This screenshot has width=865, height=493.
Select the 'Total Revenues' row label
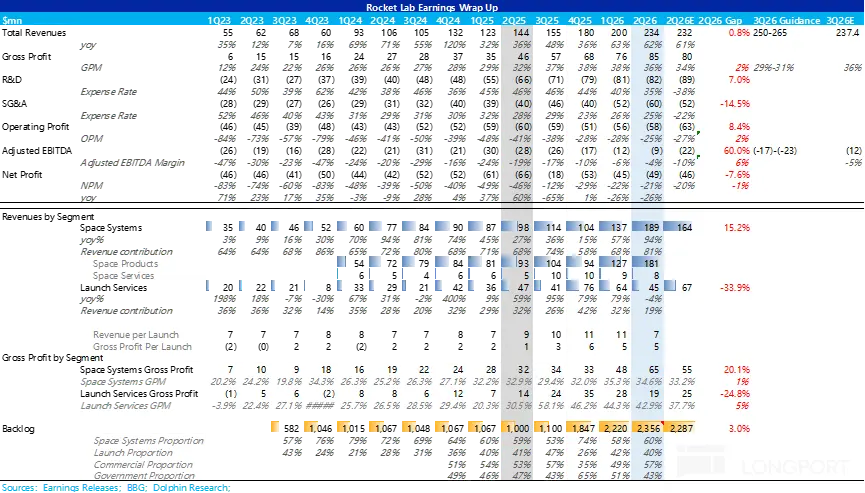point(34,33)
